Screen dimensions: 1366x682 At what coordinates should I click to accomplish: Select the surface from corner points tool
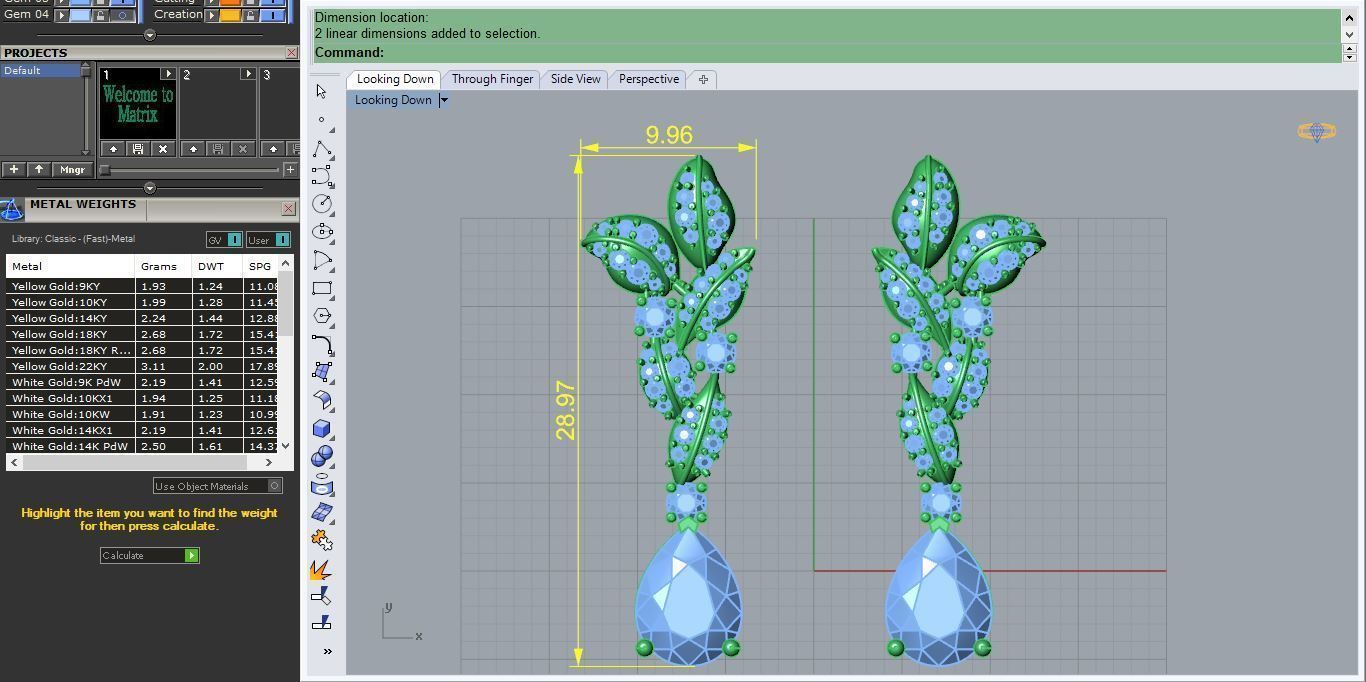(x=322, y=372)
